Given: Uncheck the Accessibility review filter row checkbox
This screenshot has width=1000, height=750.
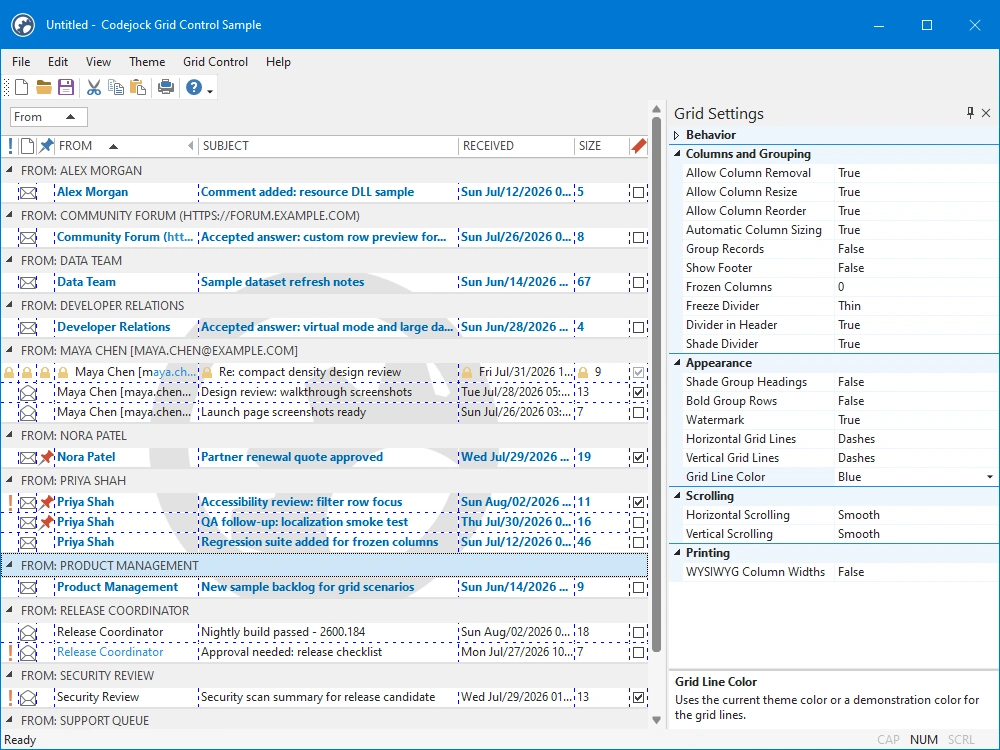Looking at the screenshot, I should tap(638, 503).
